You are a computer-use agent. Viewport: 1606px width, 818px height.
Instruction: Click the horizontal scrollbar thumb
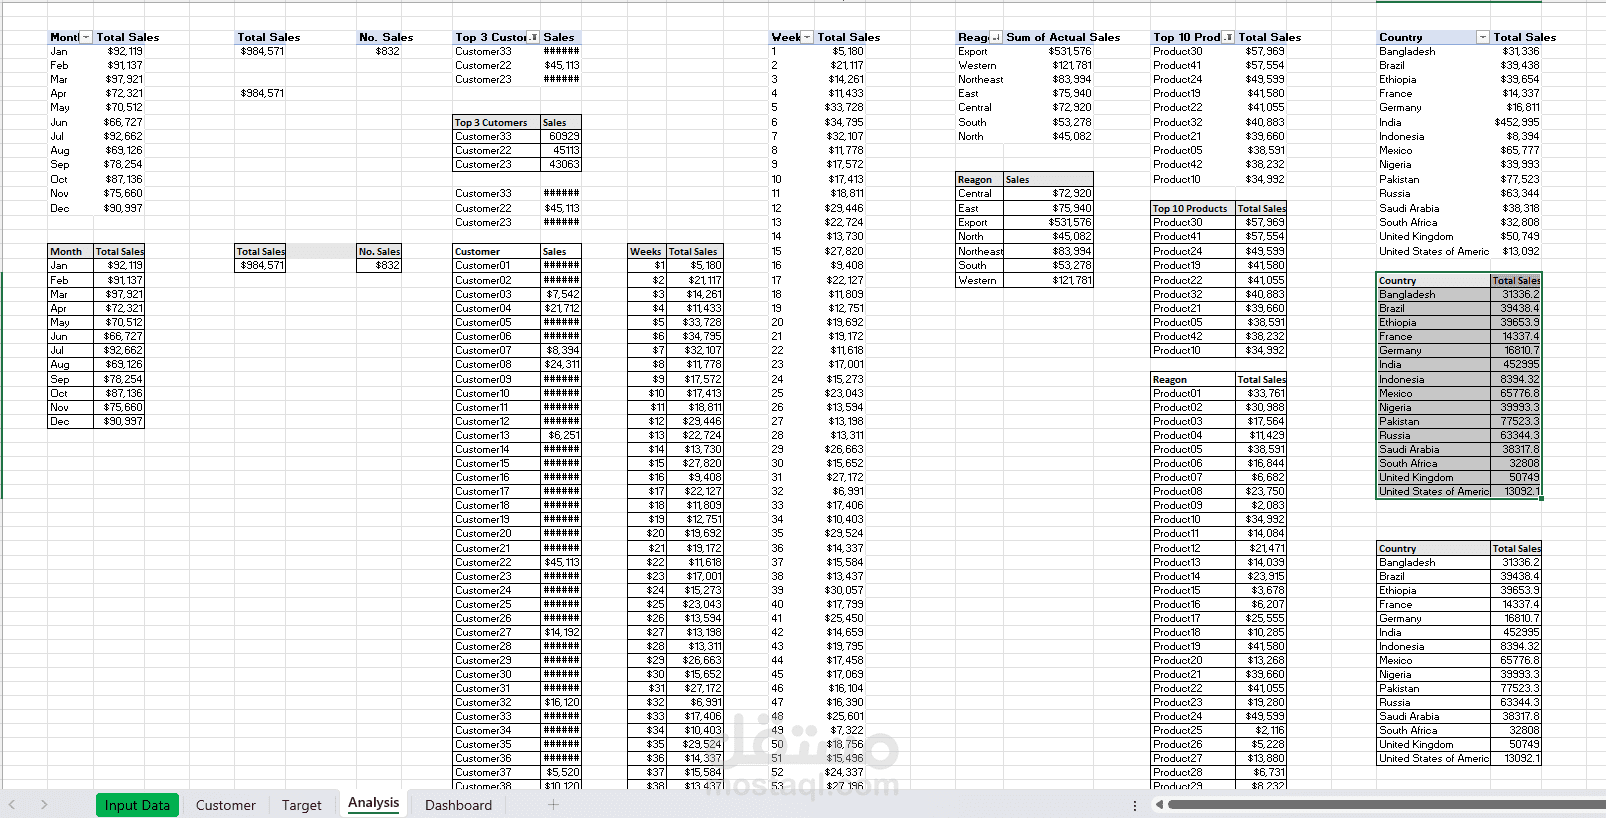coord(1386,804)
